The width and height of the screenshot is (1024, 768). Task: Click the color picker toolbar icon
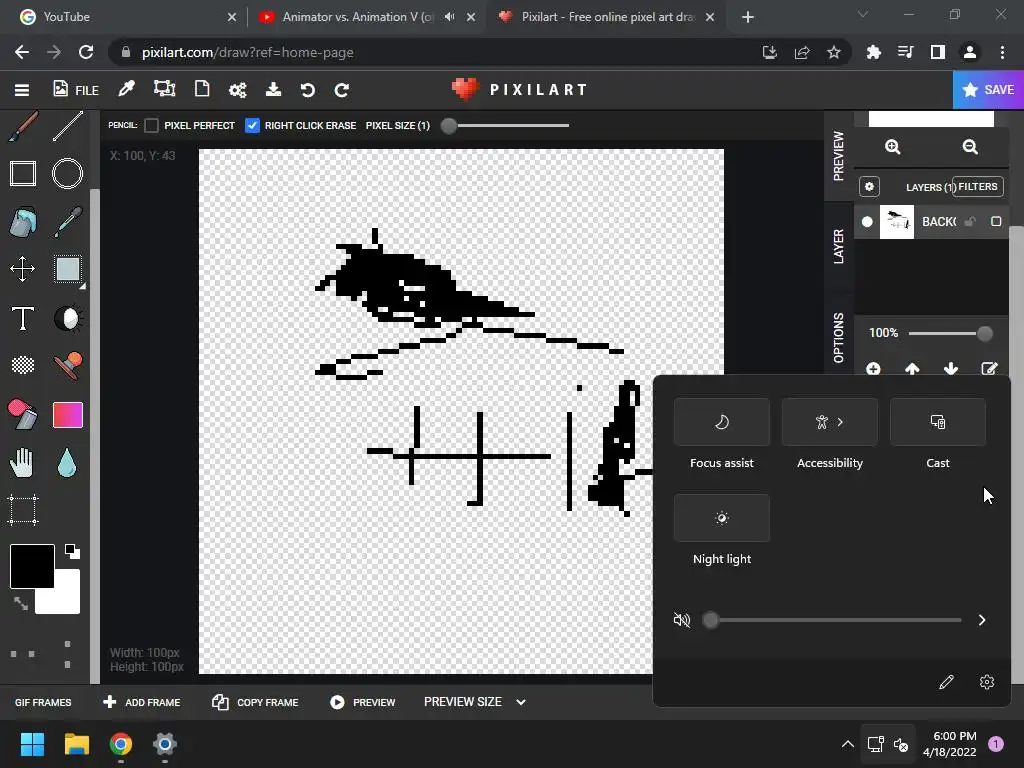pyautogui.click(x=126, y=89)
